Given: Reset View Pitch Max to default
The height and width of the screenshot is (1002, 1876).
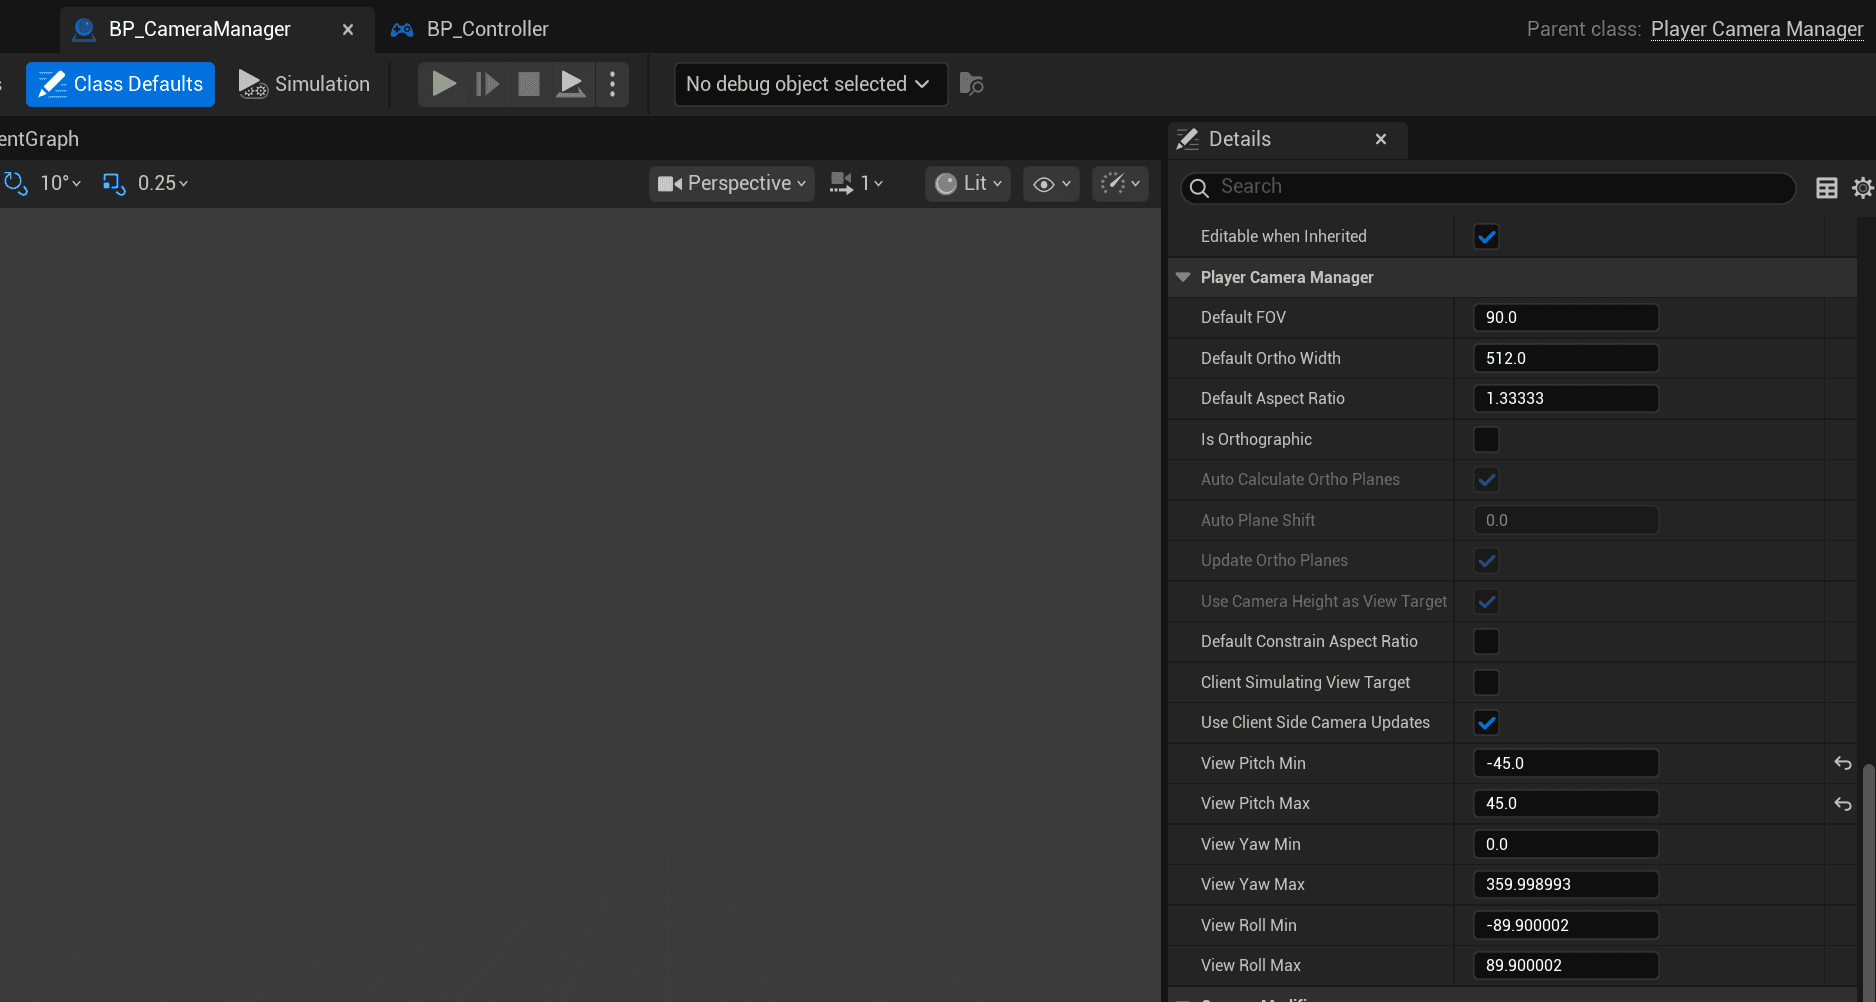Looking at the screenshot, I should 1842,804.
